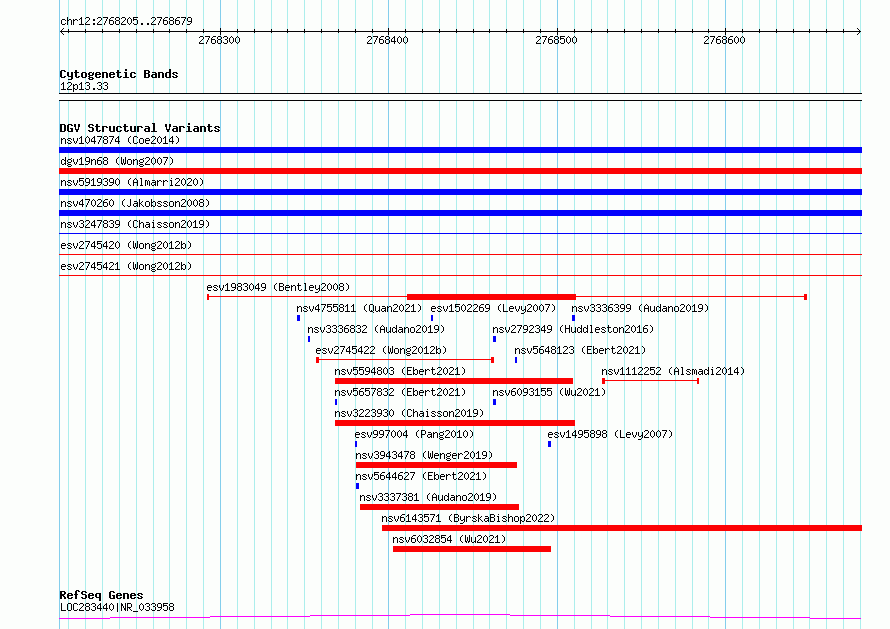Click the RefSeq Genes track title
This screenshot has height=629, width=890.
[x=101, y=596]
